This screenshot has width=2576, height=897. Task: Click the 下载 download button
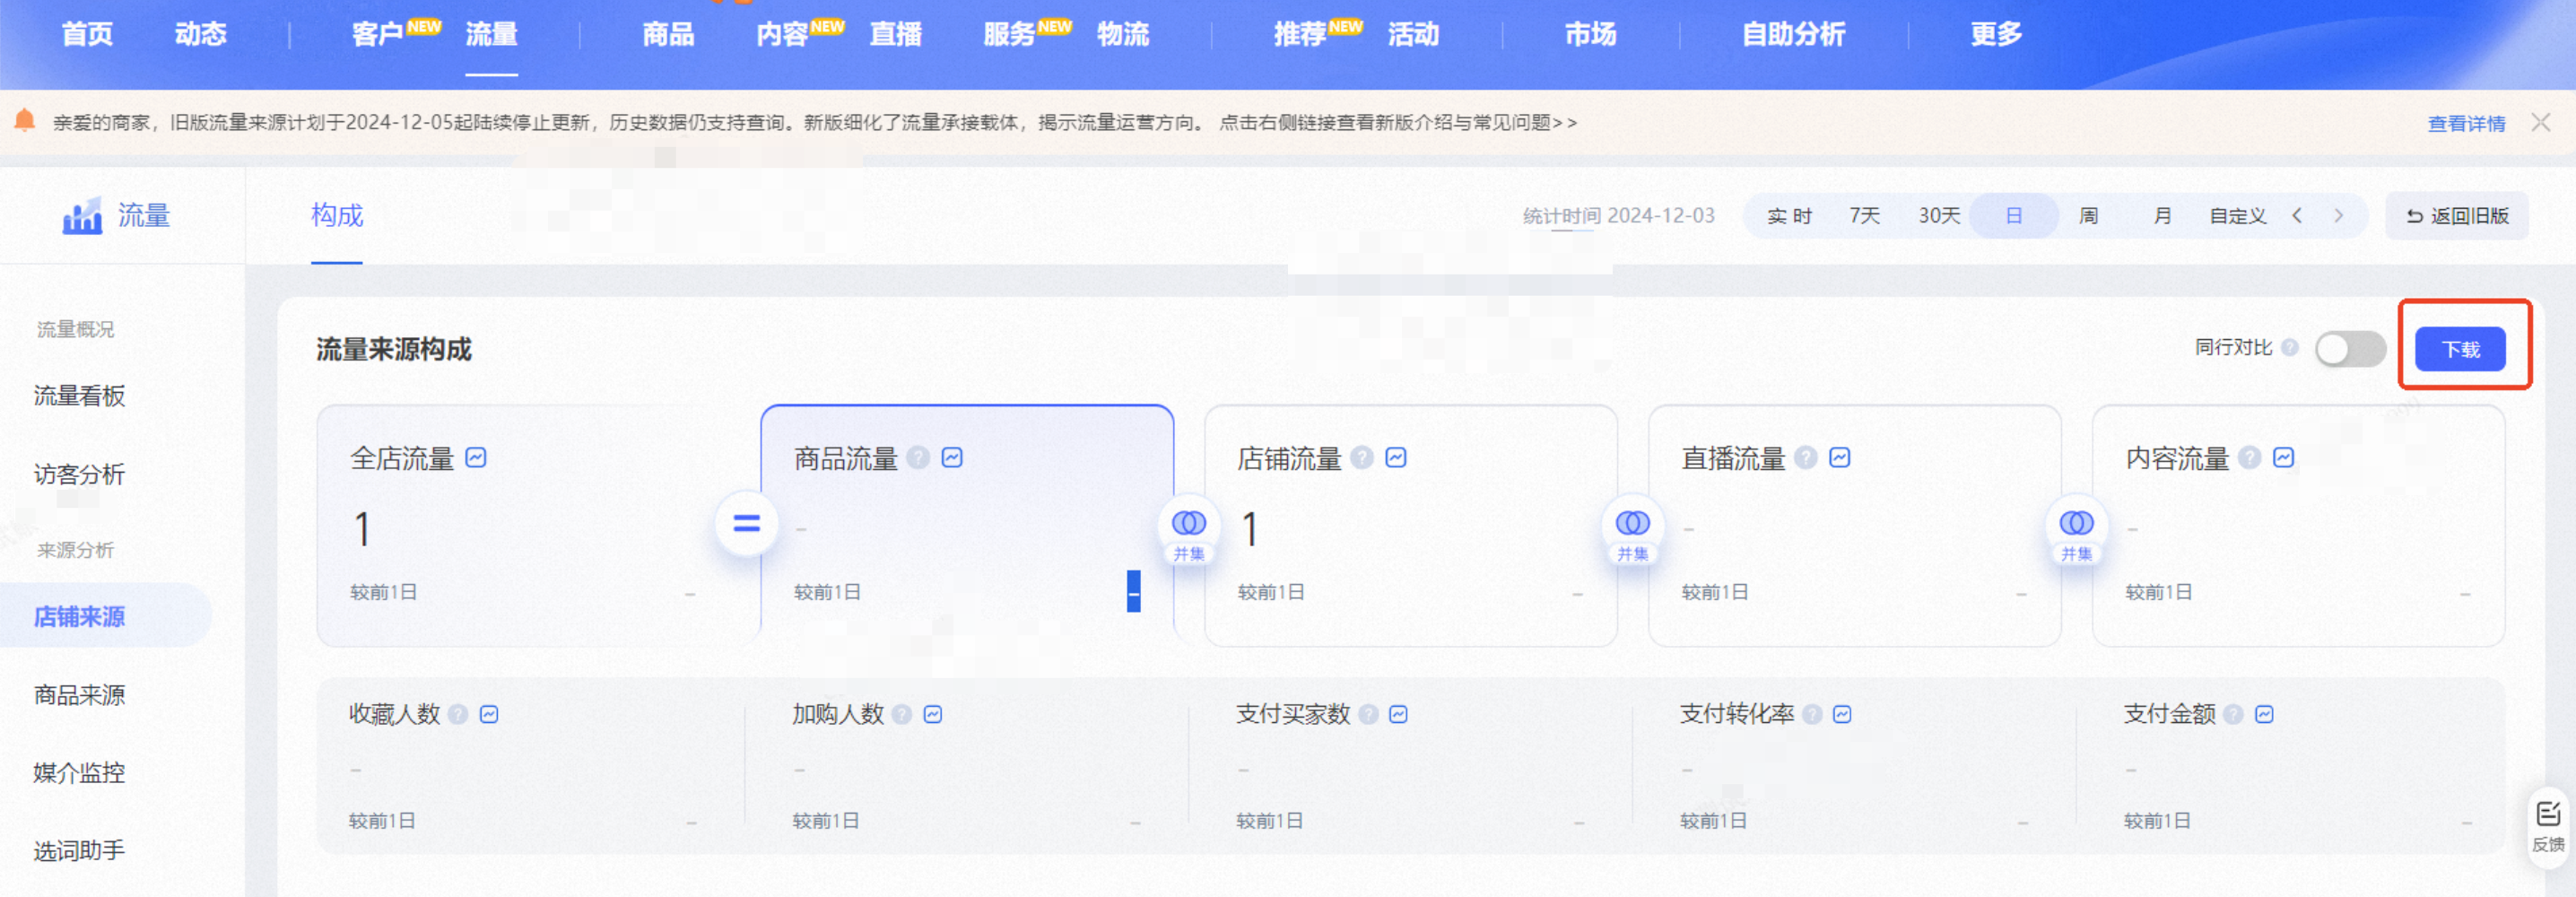[2460, 349]
